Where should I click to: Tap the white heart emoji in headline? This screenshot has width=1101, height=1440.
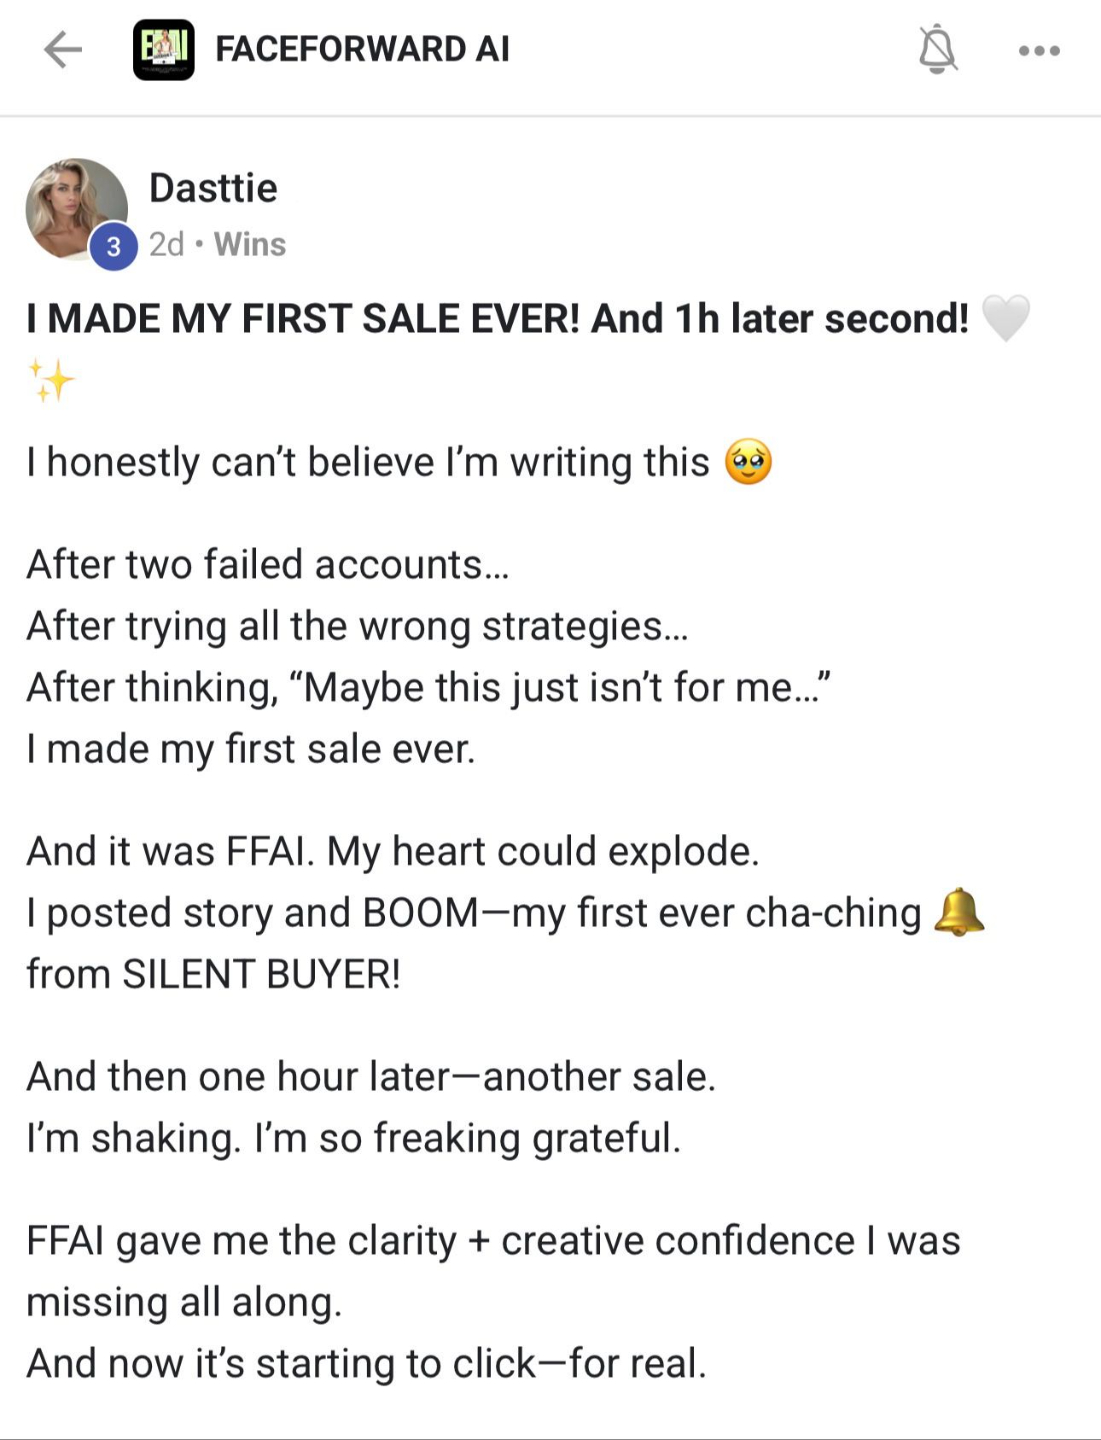(1005, 319)
